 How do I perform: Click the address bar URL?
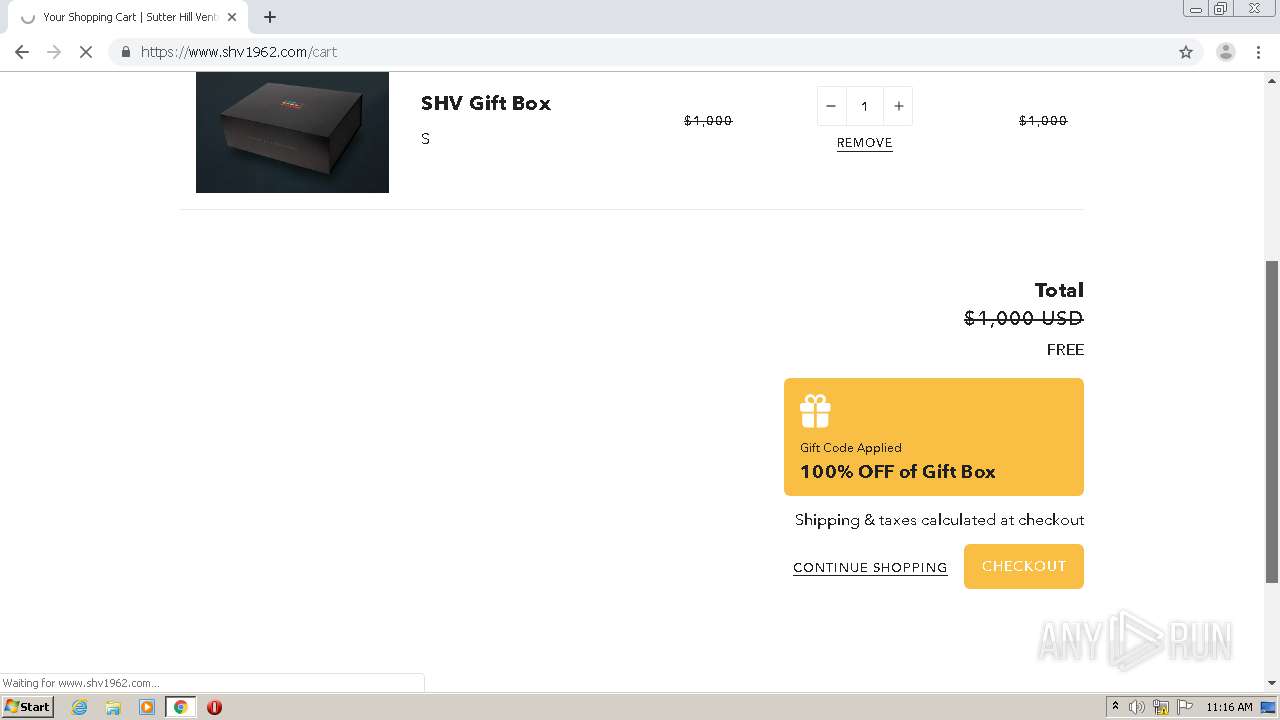[240, 52]
